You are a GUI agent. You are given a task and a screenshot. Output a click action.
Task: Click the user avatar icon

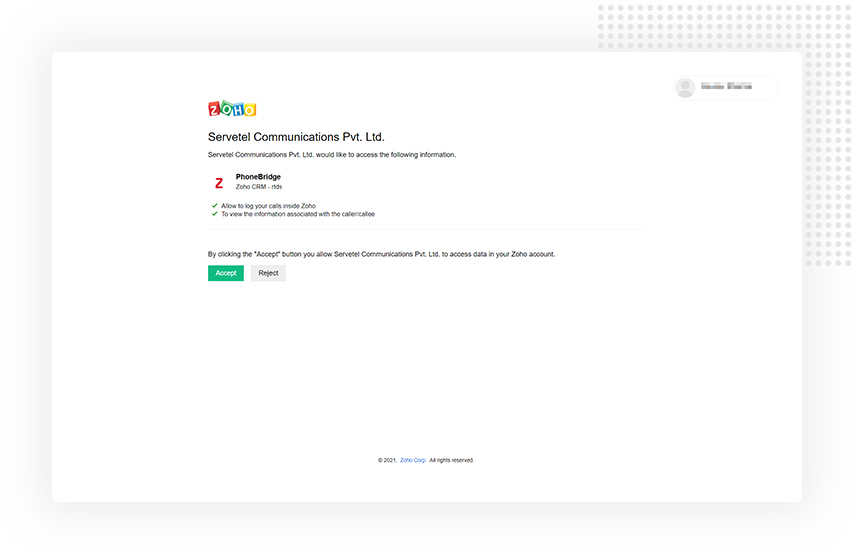[x=685, y=88]
